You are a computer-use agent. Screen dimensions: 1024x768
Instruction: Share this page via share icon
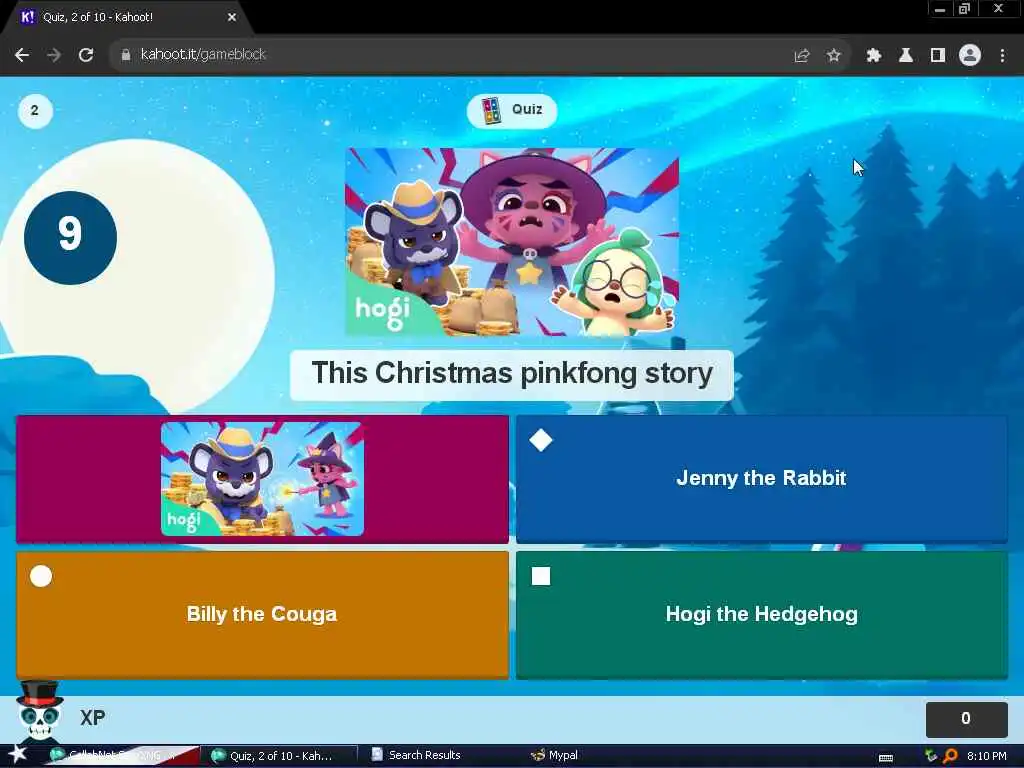tap(802, 56)
